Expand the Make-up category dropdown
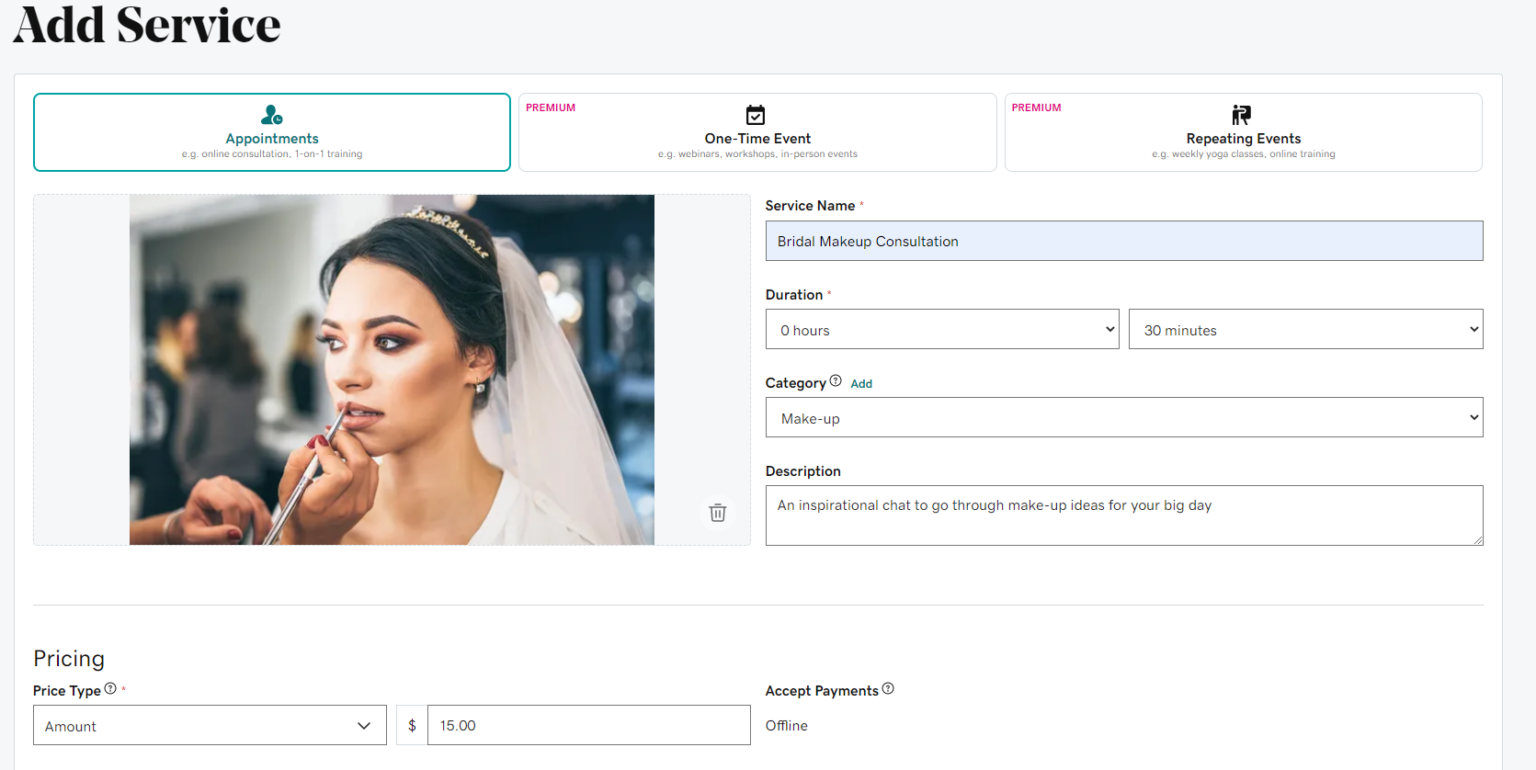The height and width of the screenshot is (770, 1536). [x=1123, y=418]
